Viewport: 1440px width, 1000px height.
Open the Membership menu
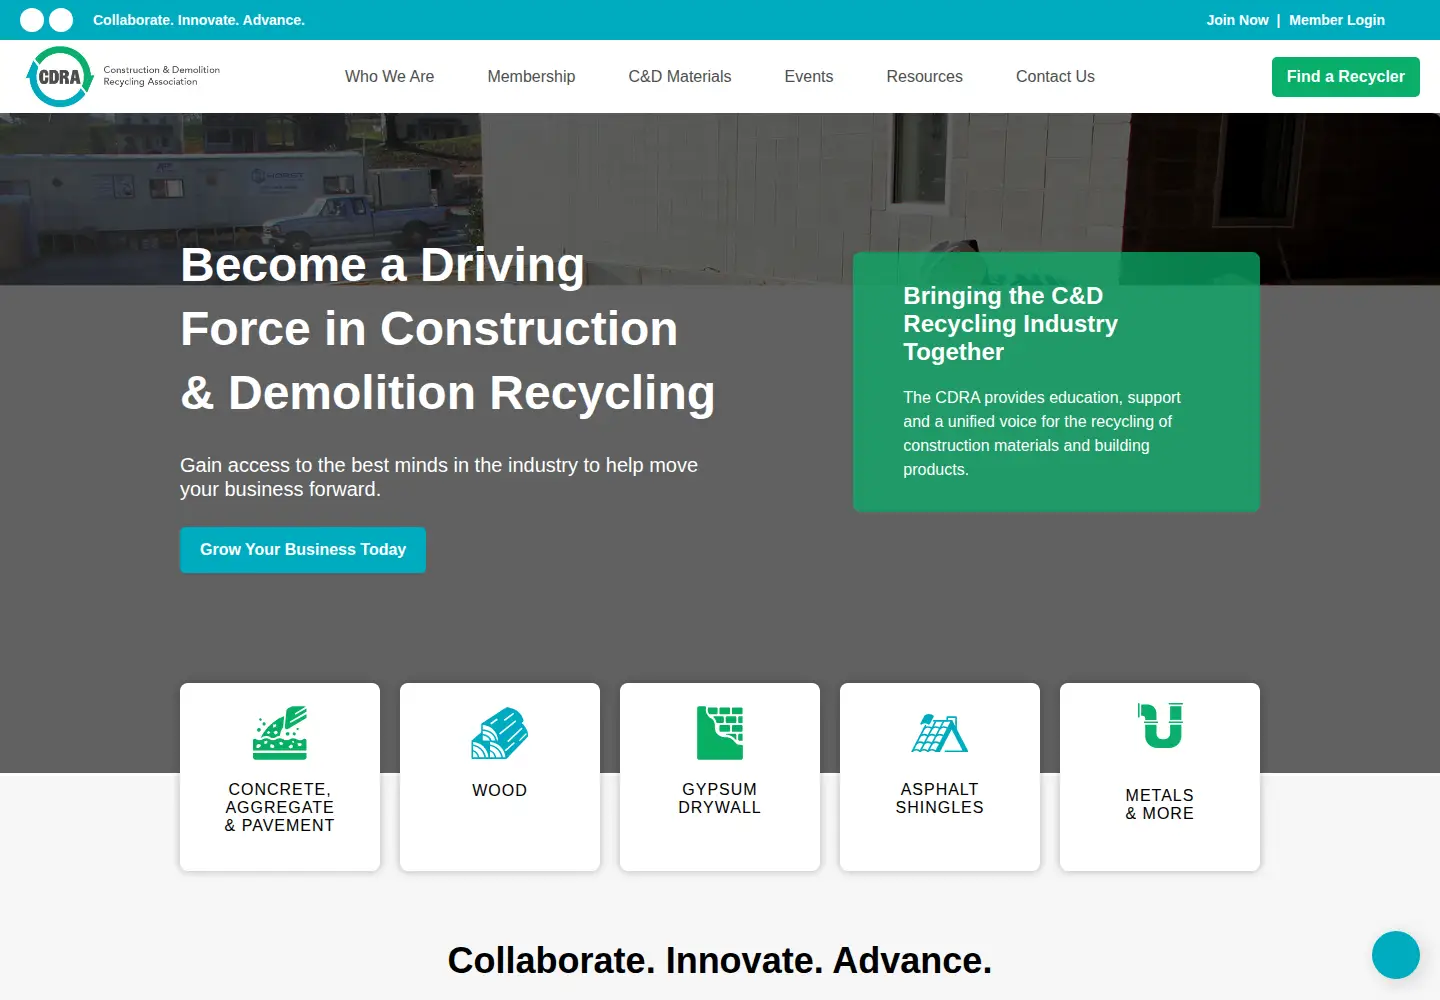pos(531,77)
